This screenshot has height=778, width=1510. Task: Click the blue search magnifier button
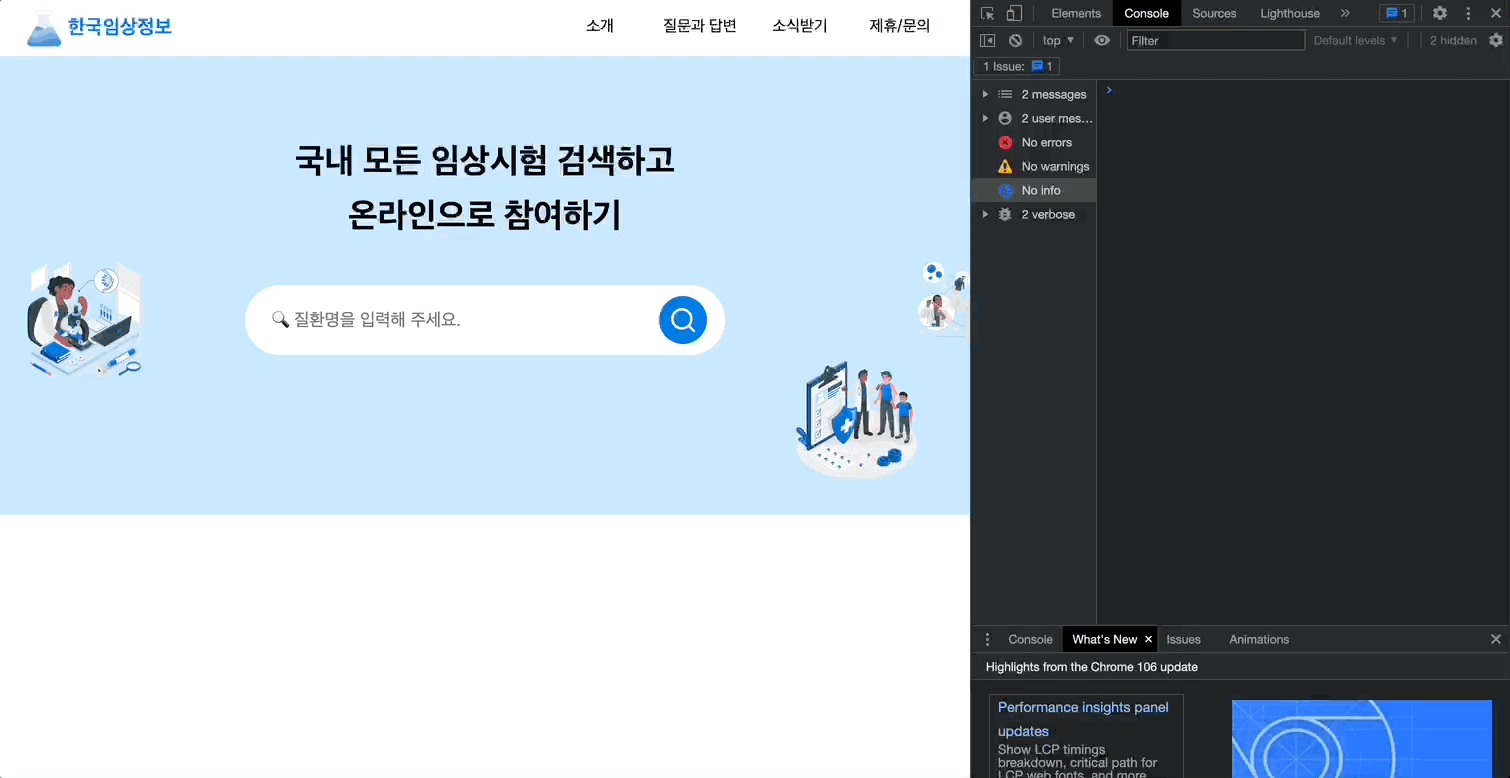tap(682, 320)
